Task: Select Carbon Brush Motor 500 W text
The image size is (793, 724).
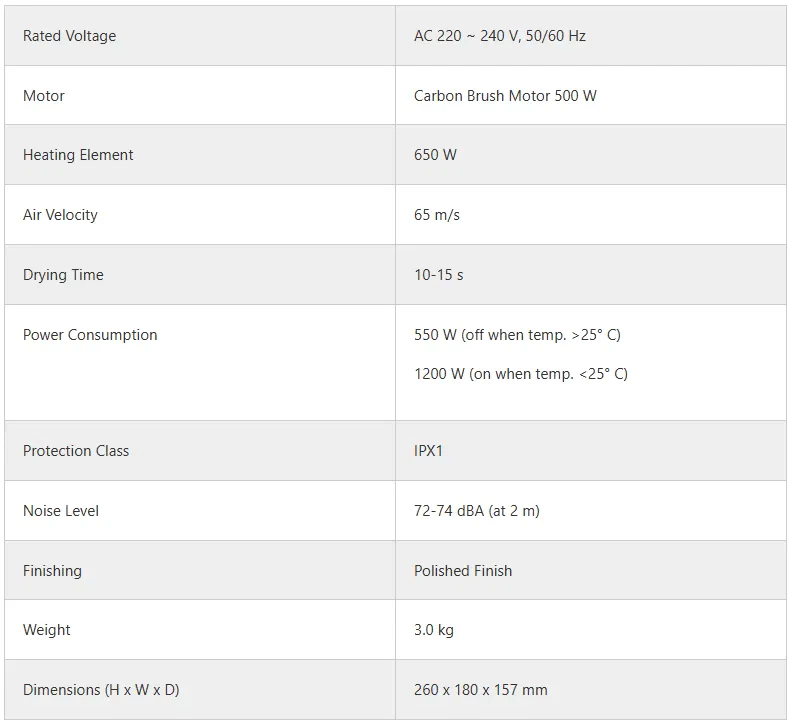Action: point(505,96)
